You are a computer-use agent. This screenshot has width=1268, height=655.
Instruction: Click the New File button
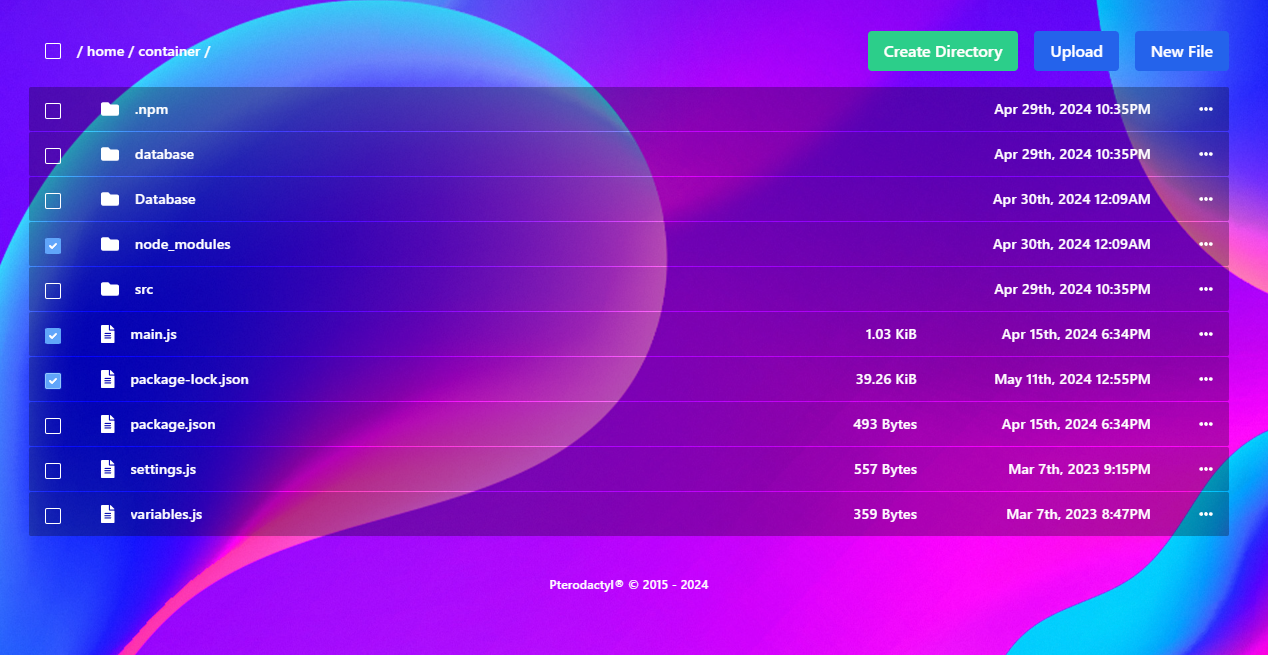[x=1182, y=51]
